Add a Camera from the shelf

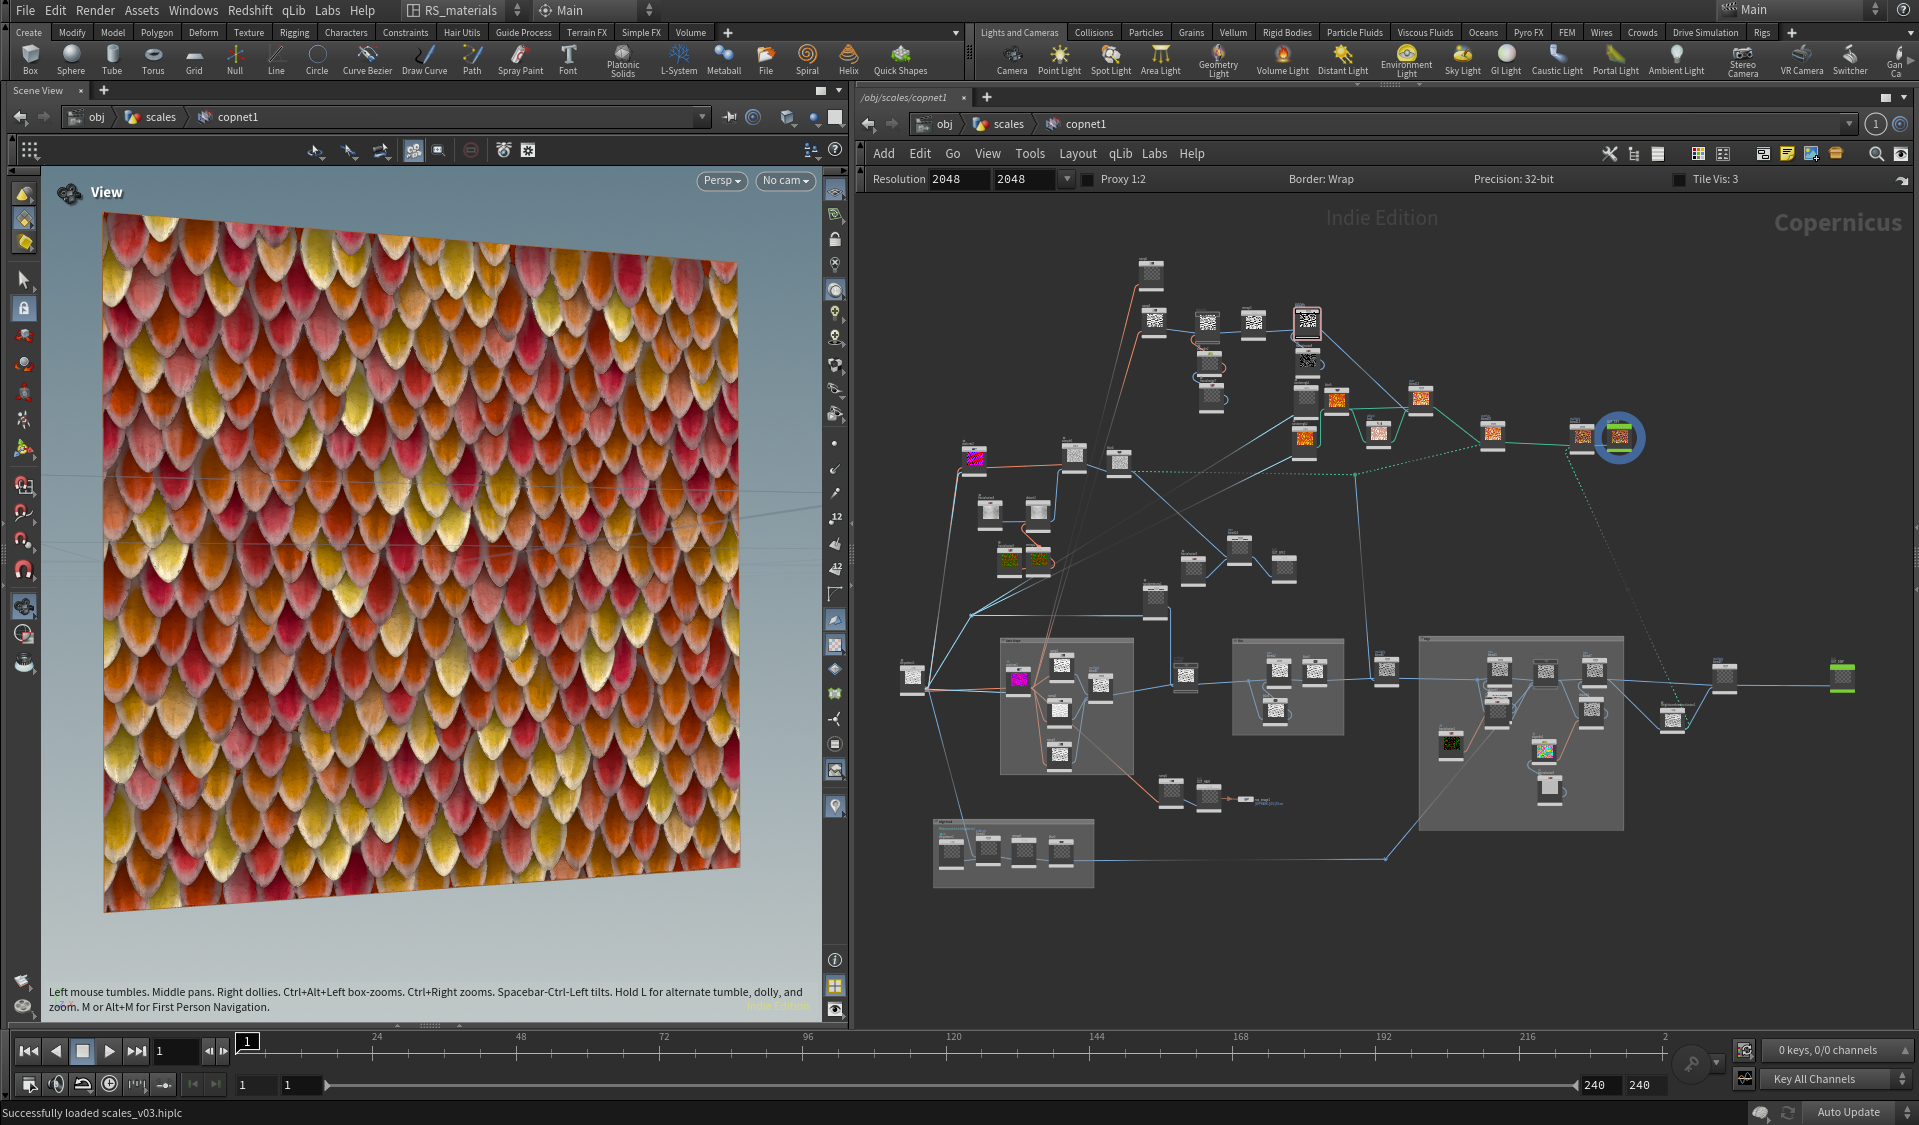point(1012,59)
